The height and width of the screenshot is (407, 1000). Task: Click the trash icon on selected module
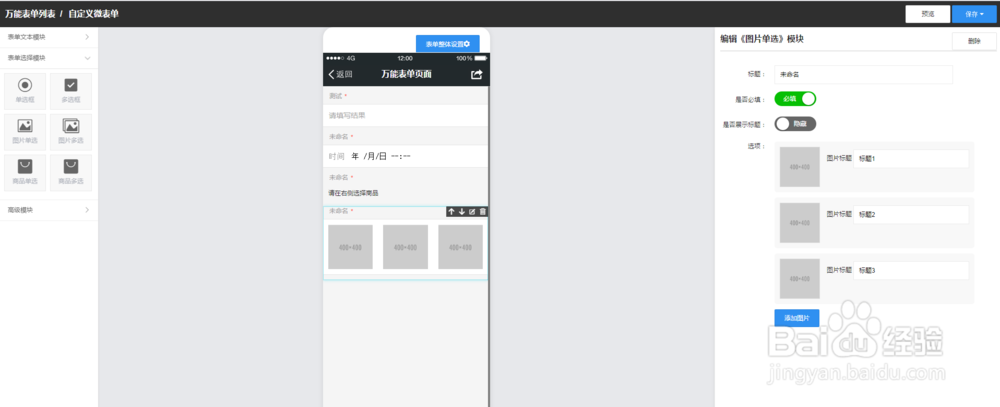(x=483, y=211)
